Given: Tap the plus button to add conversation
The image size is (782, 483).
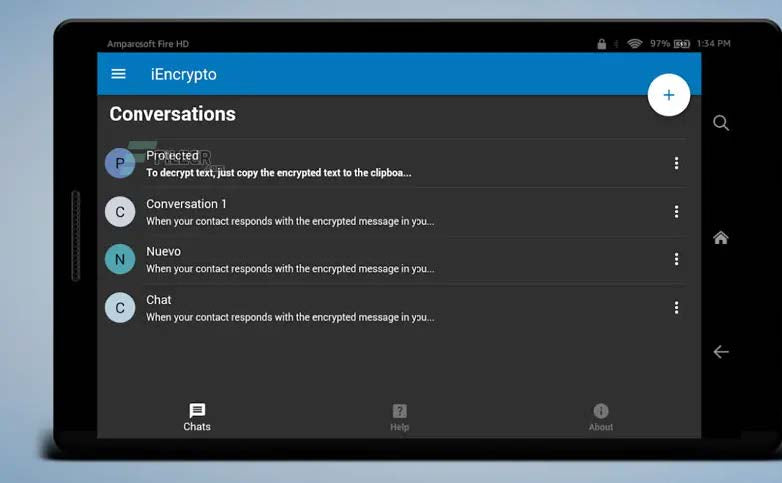Looking at the screenshot, I should pyautogui.click(x=668, y=95).
